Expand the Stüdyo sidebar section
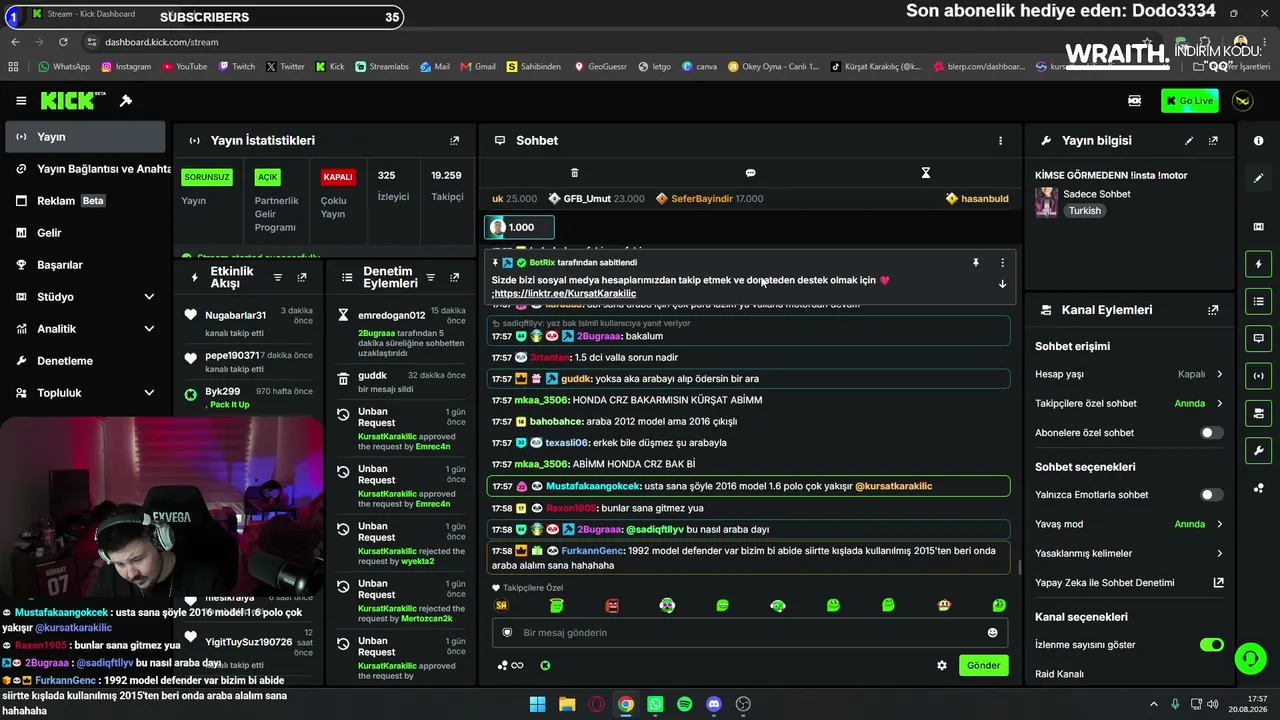The height and width of the screenshot is (720, 1280). click(x=149, y=297)
